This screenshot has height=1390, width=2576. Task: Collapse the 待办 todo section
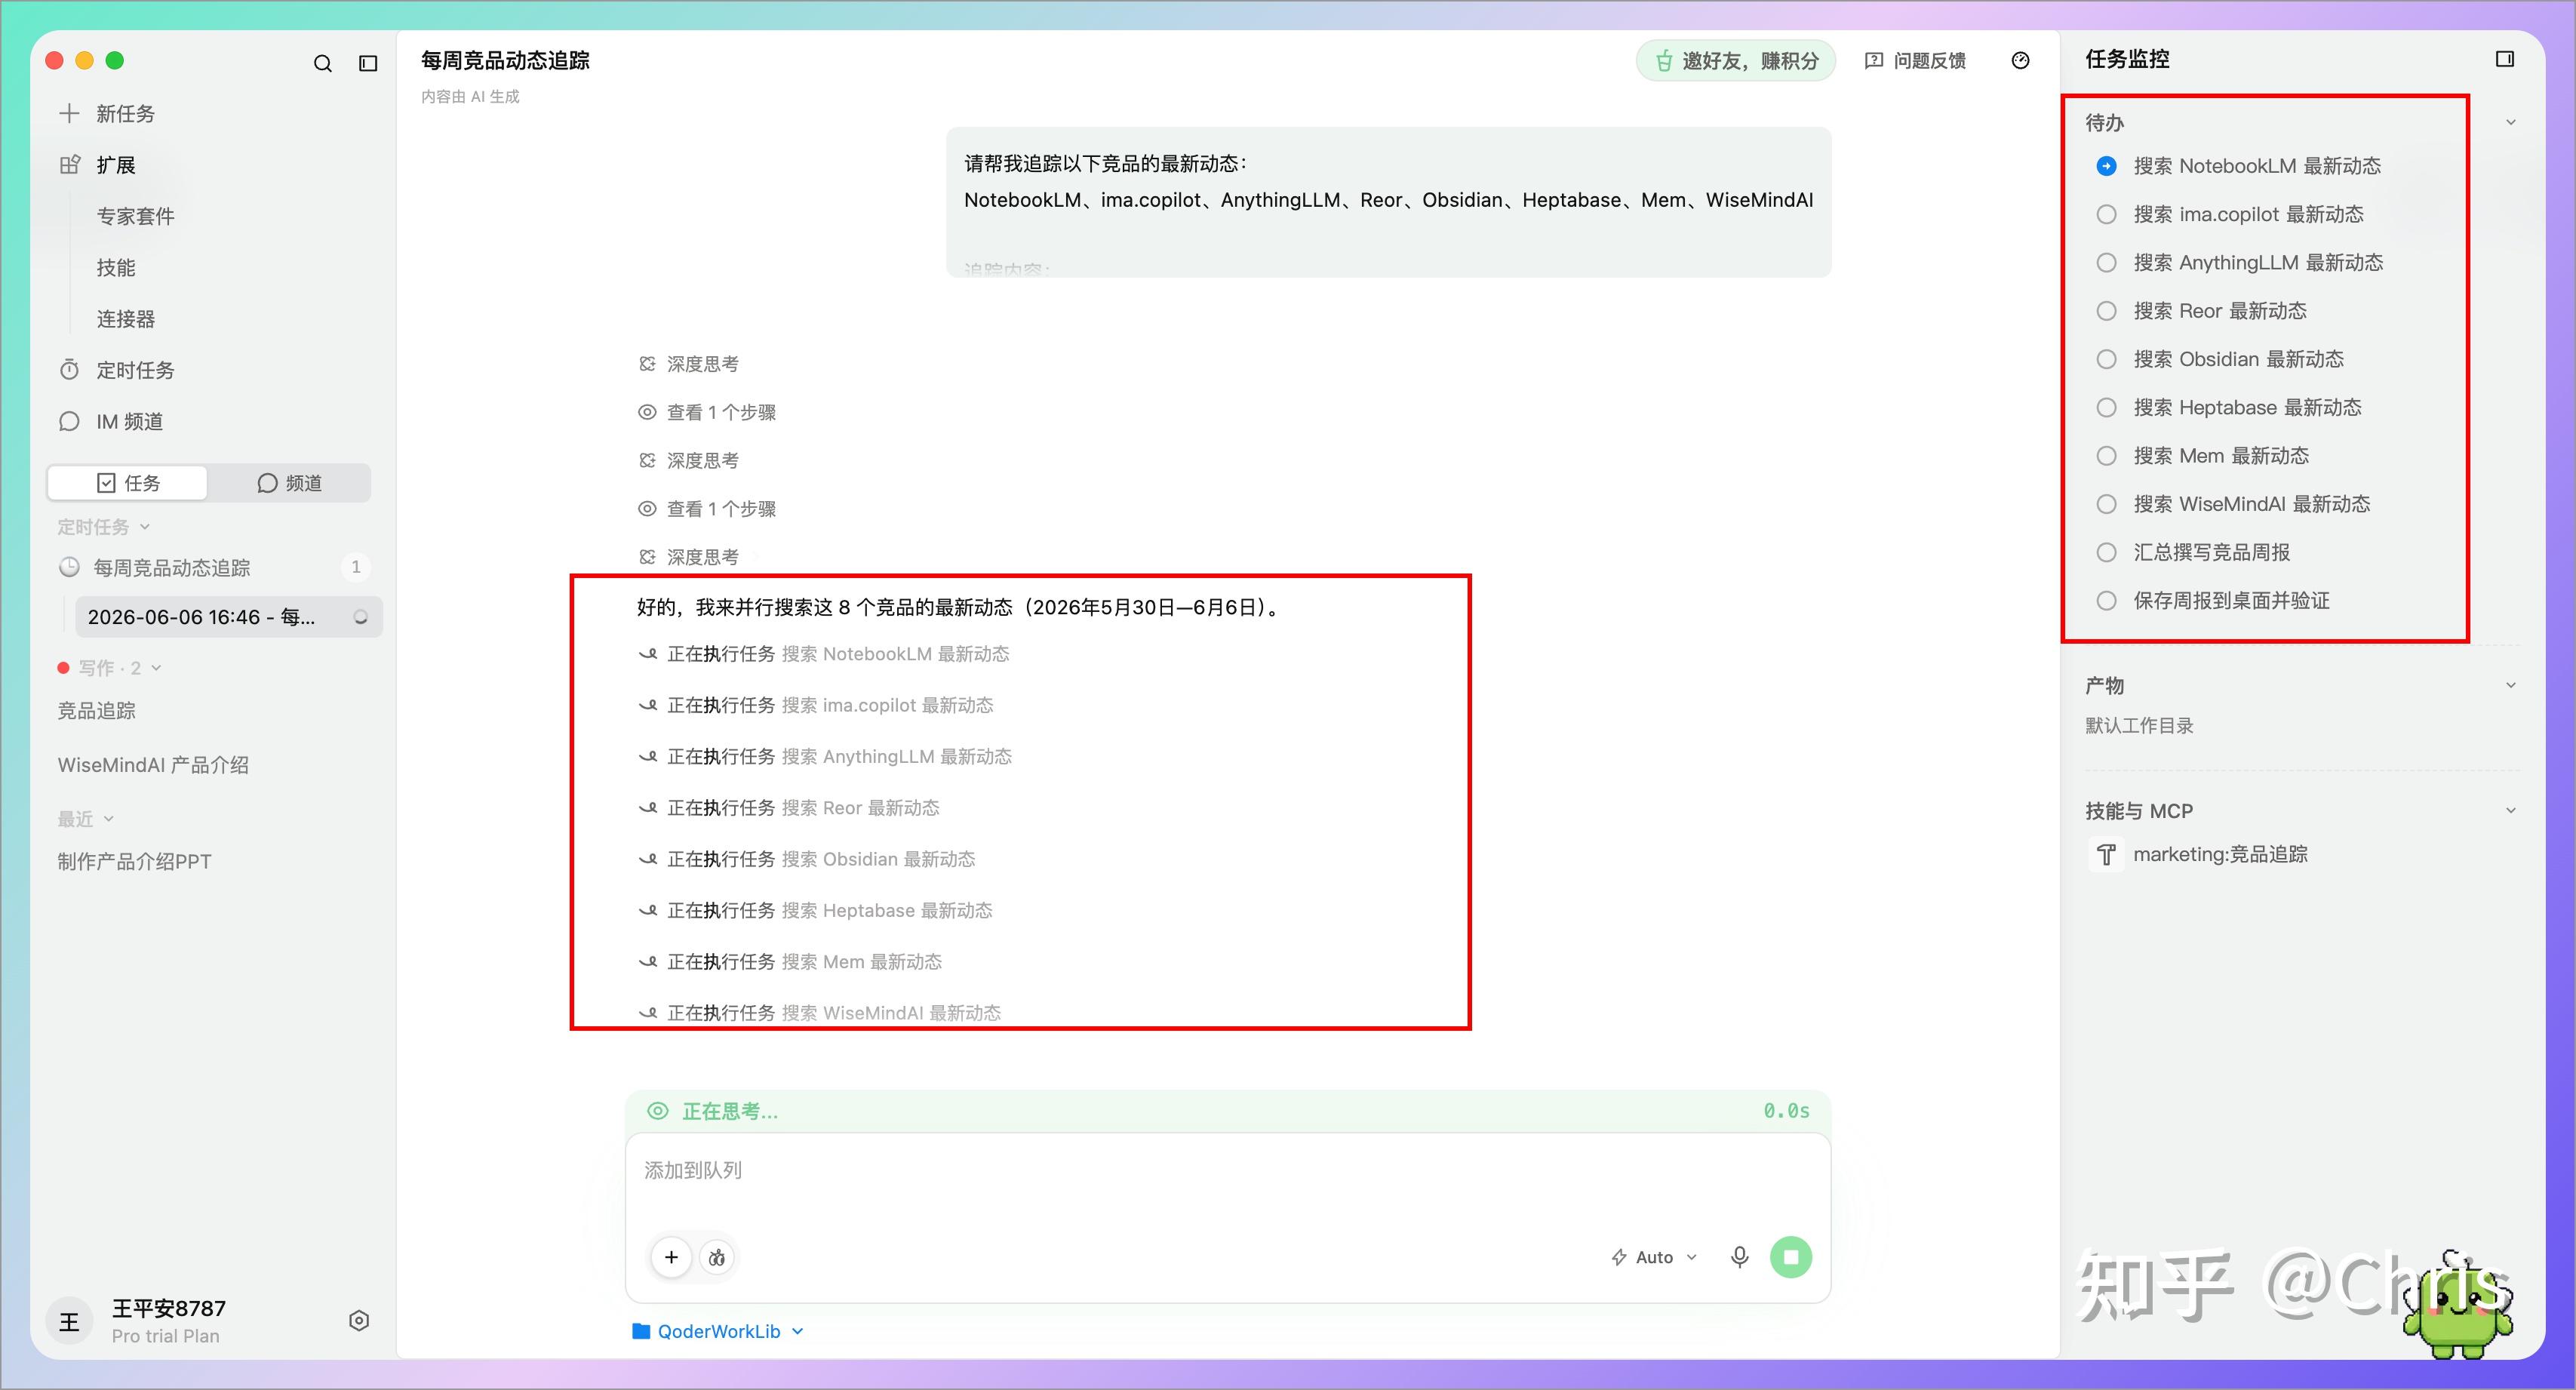click(2511, 123)
